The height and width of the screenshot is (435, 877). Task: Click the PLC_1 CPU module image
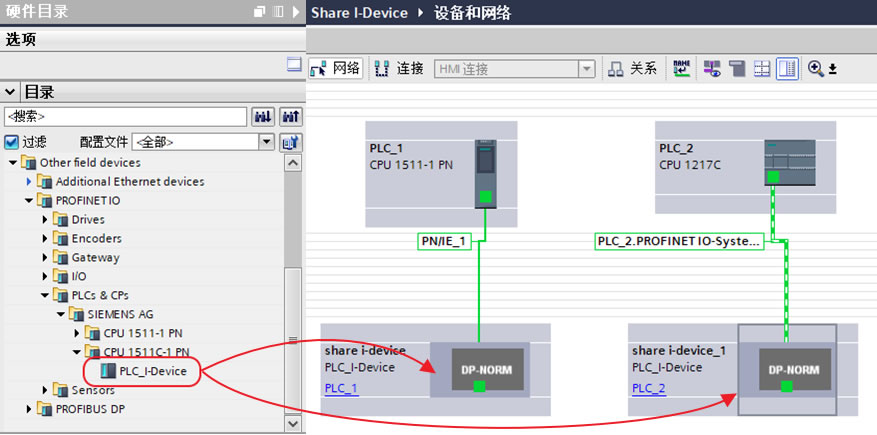485,174
